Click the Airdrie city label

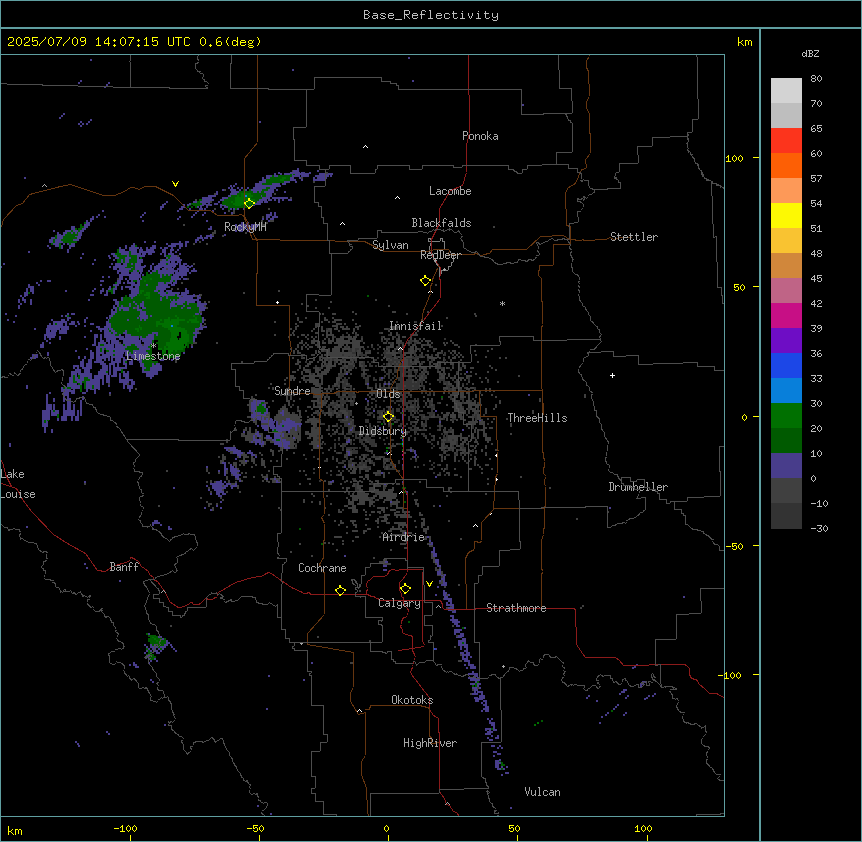[x=404, y=537]
